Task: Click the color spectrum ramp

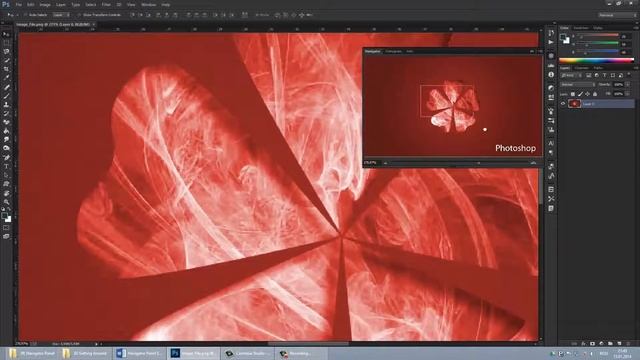Action: click(597, 60)
